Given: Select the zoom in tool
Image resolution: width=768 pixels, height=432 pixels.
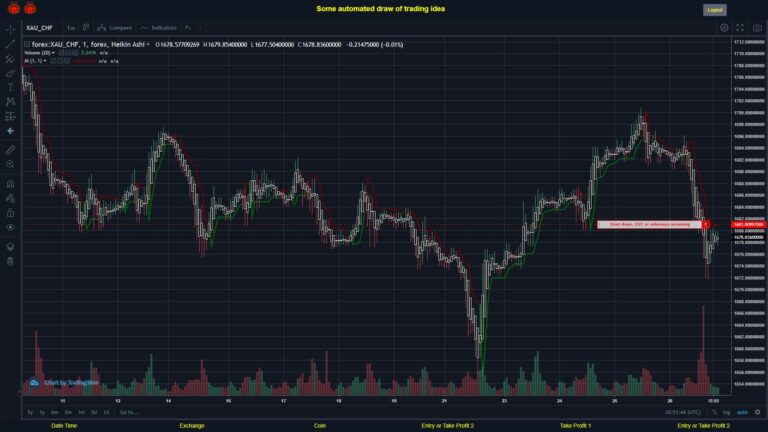Looking at the screenshot, I should point(10,164).
